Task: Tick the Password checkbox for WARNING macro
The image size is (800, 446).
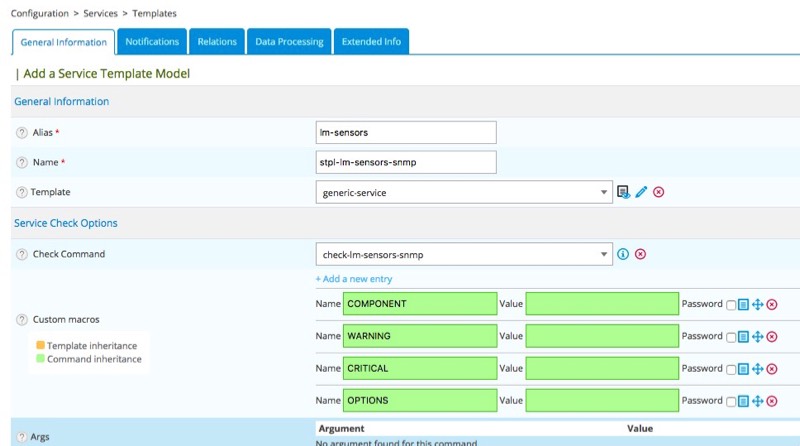Action: click(x=731, y=337)
